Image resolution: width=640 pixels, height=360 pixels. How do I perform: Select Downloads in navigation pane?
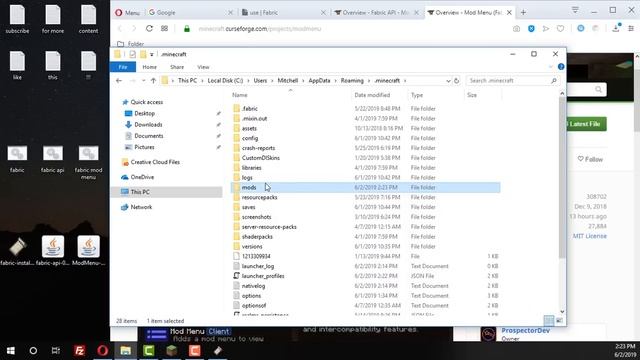click(x=148, y=124)
